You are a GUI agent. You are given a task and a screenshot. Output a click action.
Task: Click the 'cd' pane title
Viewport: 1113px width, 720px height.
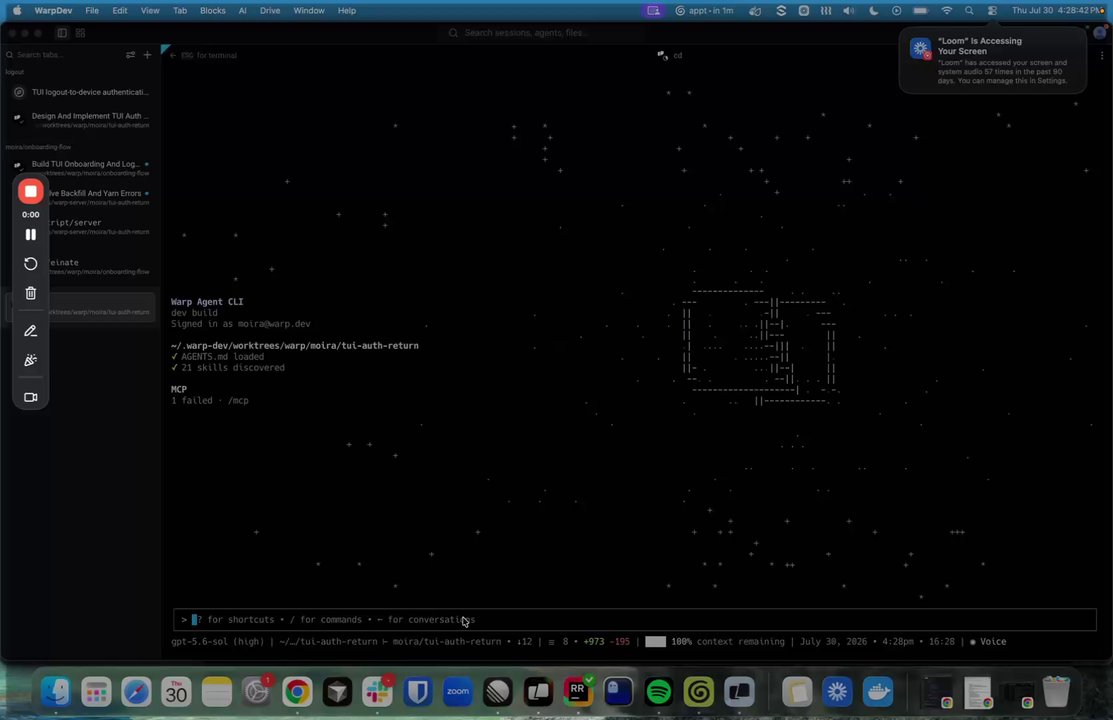677,55
